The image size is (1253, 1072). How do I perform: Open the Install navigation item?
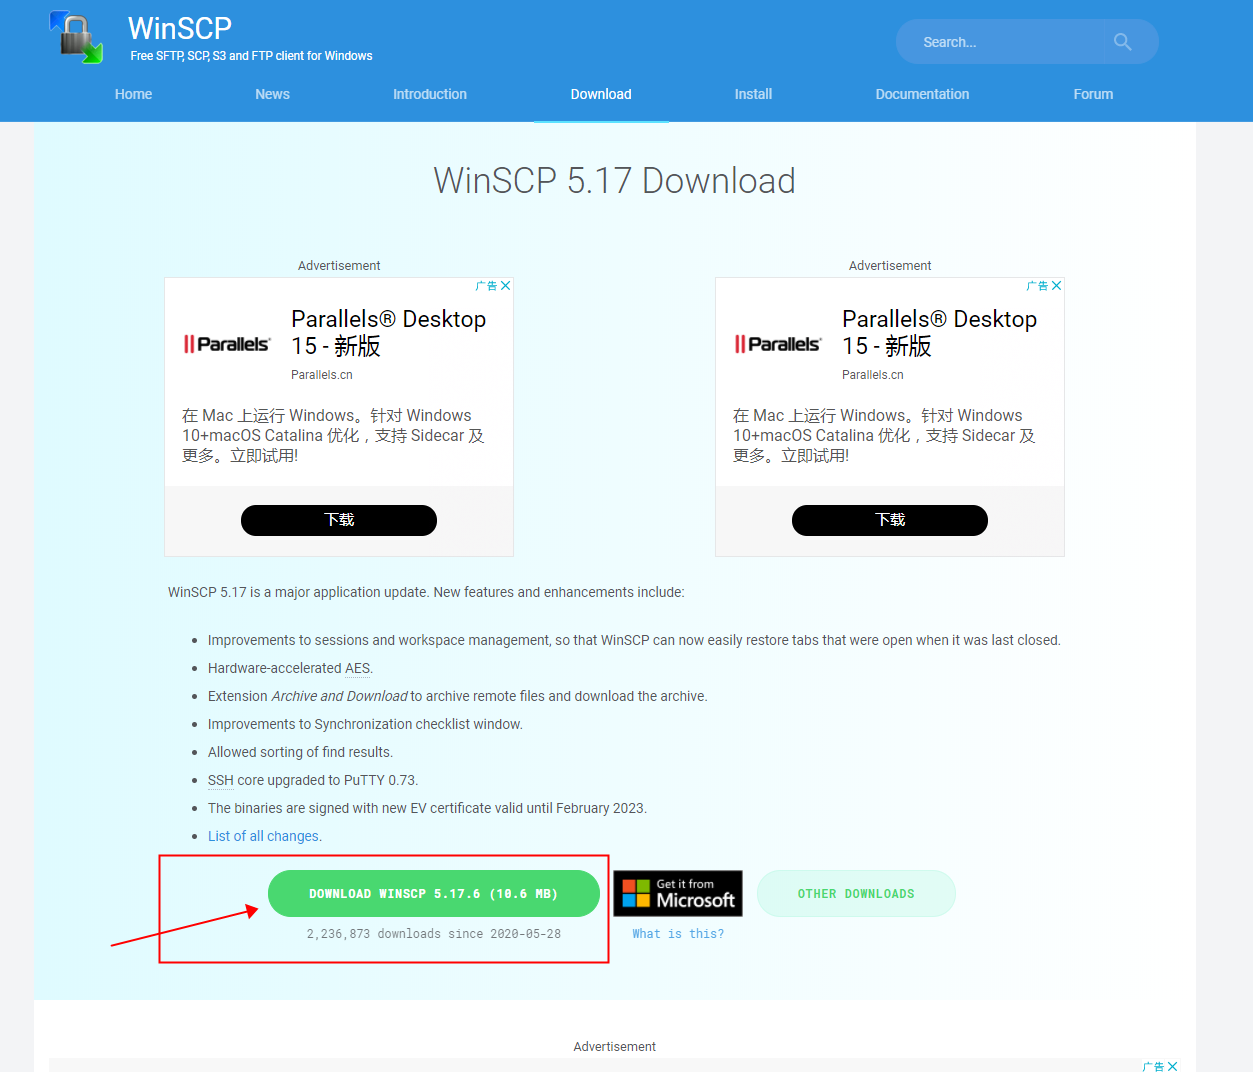[753, 94]
